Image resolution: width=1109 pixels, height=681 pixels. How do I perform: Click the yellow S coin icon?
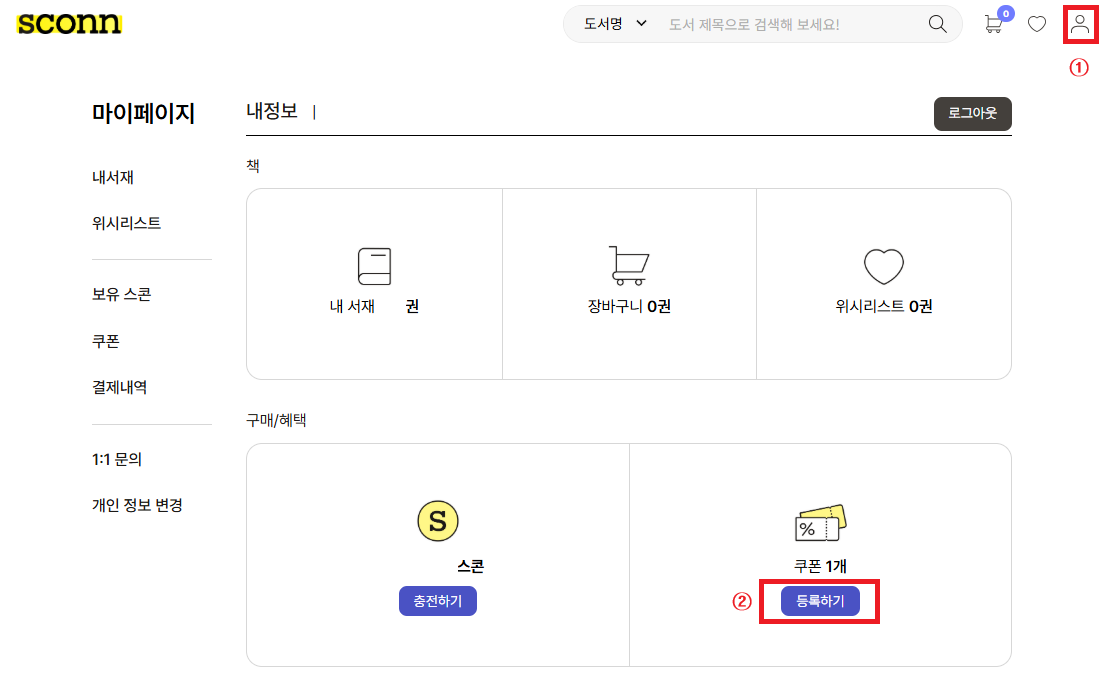tap(437, 521)
